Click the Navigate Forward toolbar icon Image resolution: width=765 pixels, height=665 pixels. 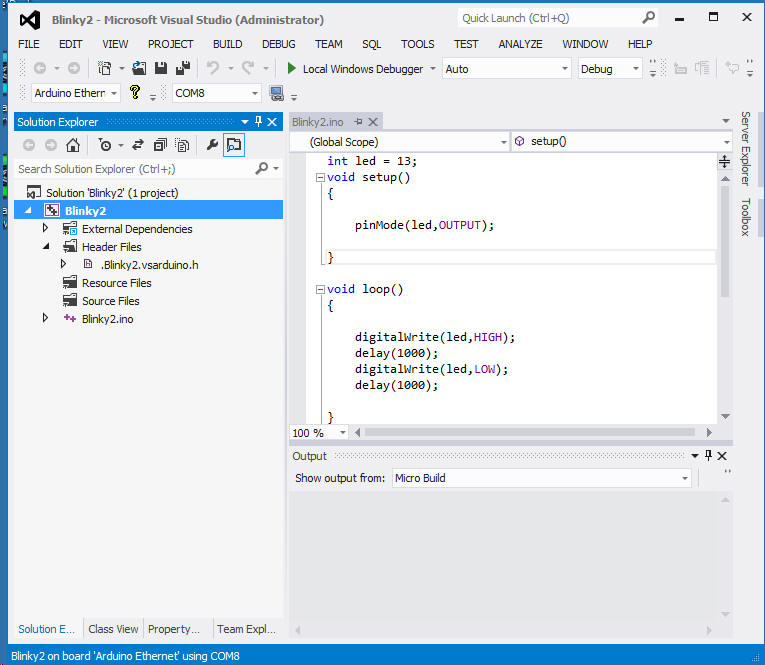74,68
